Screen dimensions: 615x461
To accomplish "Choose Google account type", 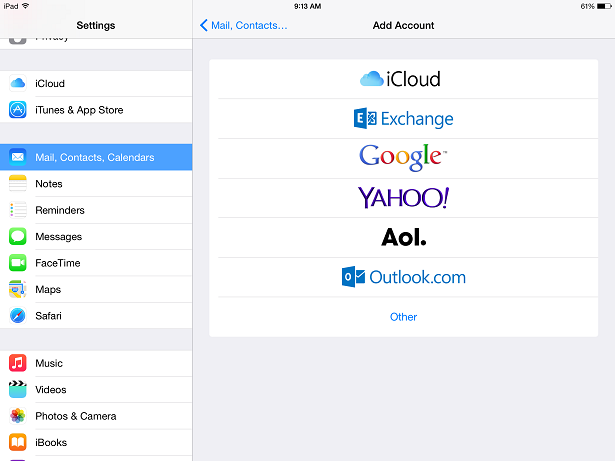I will click(x=403, y=158).
